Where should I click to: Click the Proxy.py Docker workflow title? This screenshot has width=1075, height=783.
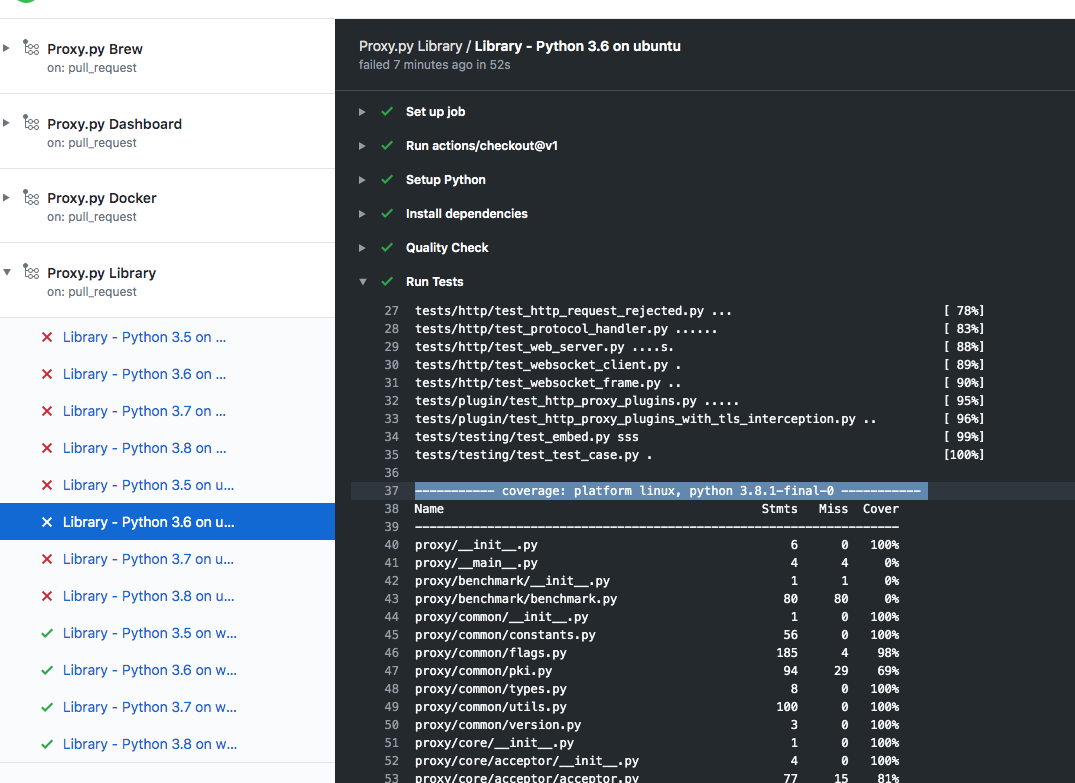click(101, 198)
